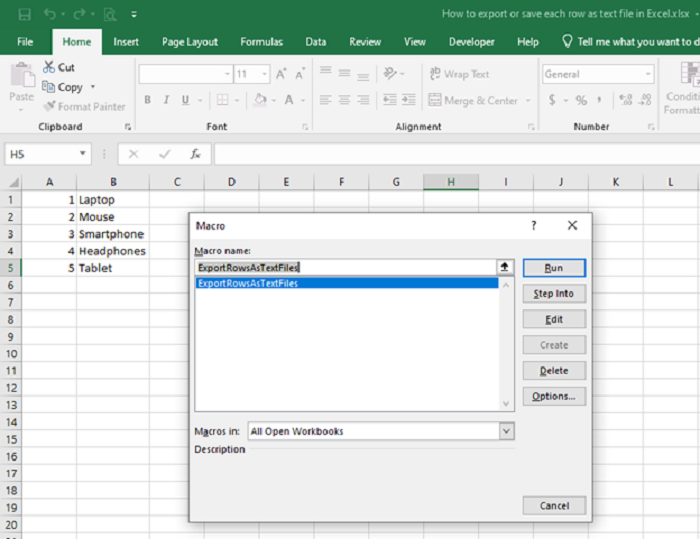Toggle Bold formatting in Font group

point(148,100)
